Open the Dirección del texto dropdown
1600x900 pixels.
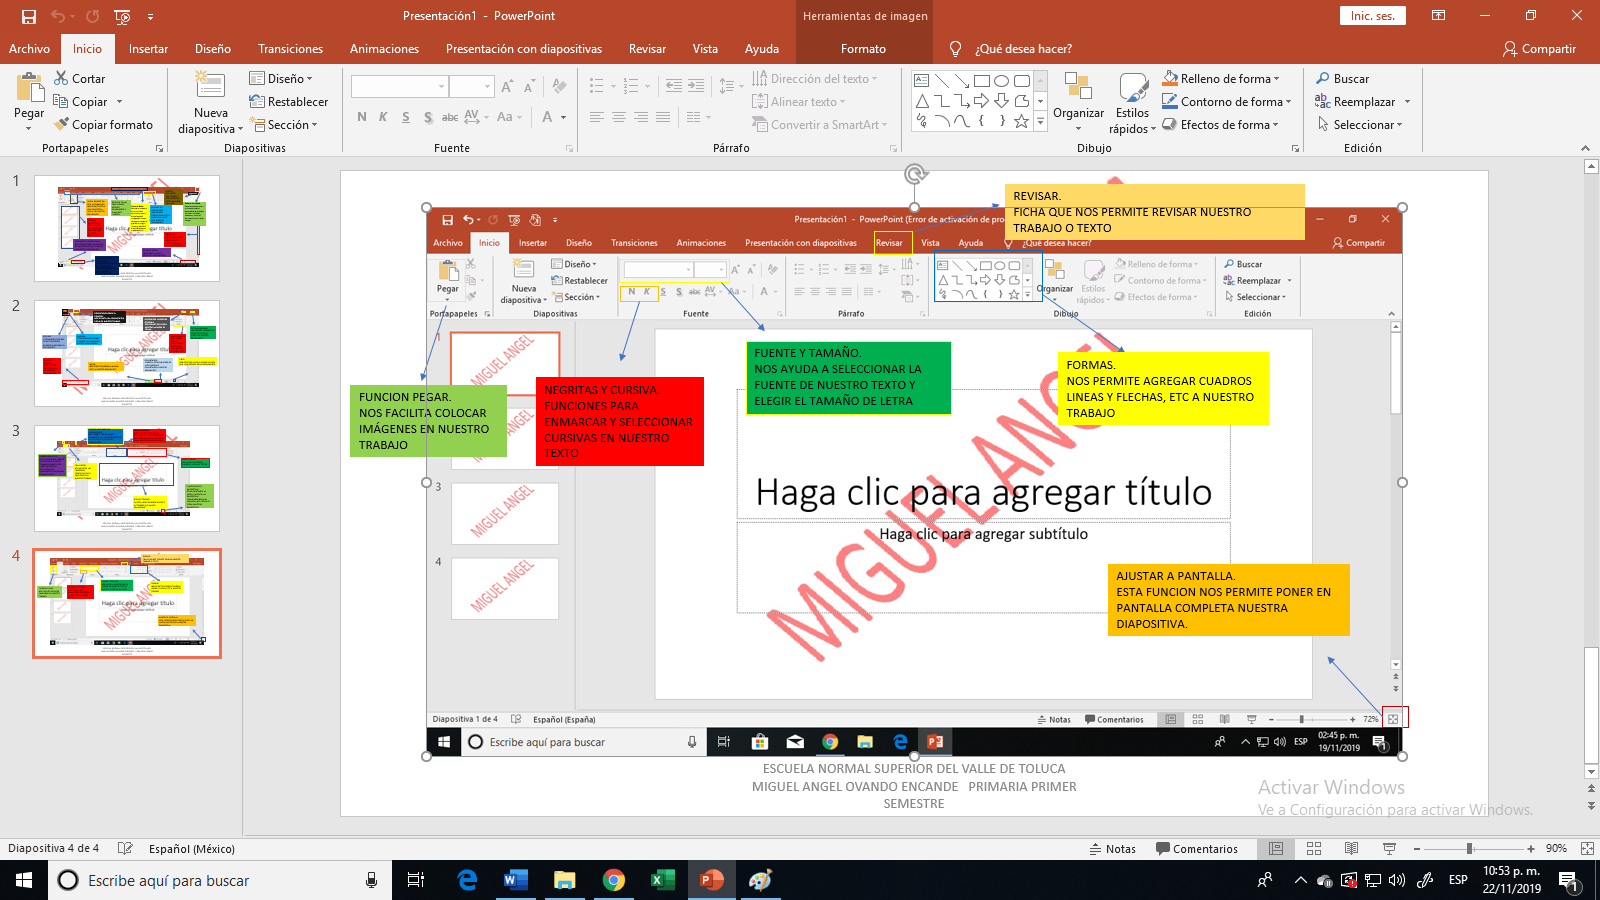820,78
